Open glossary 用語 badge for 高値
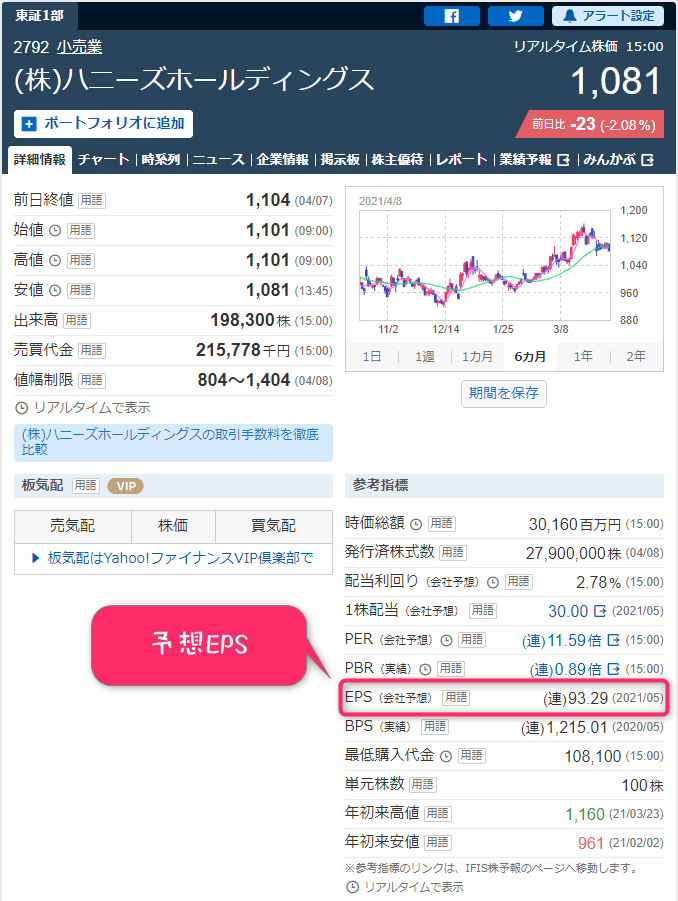Image resolution: width=678 pixels, height=901 pixels. tap(80, 260)
